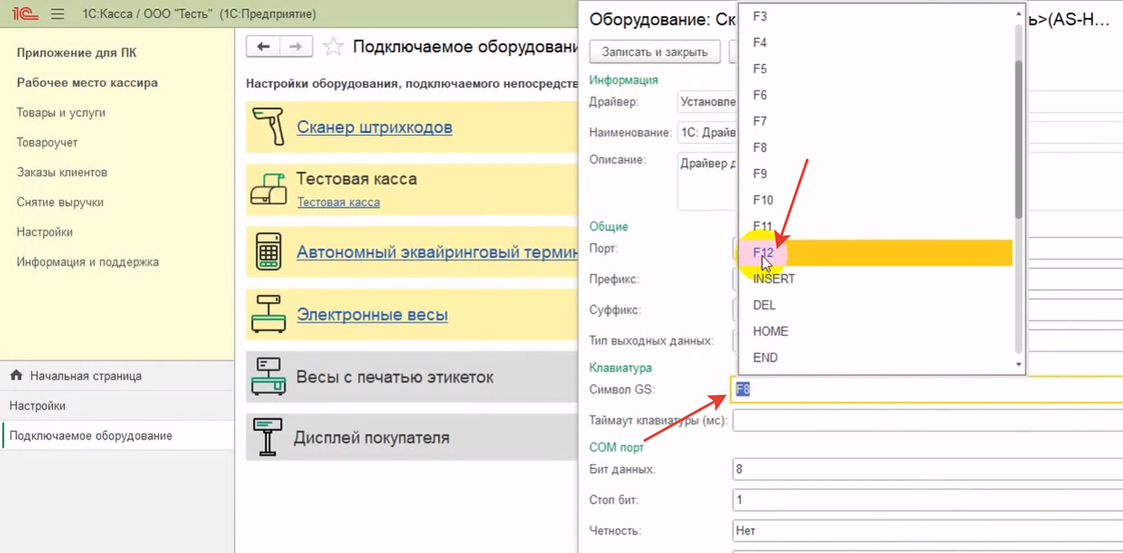Choose F3 in the dropdown list
Viewport: 1123px width, 553px height.
click(877, 16)
